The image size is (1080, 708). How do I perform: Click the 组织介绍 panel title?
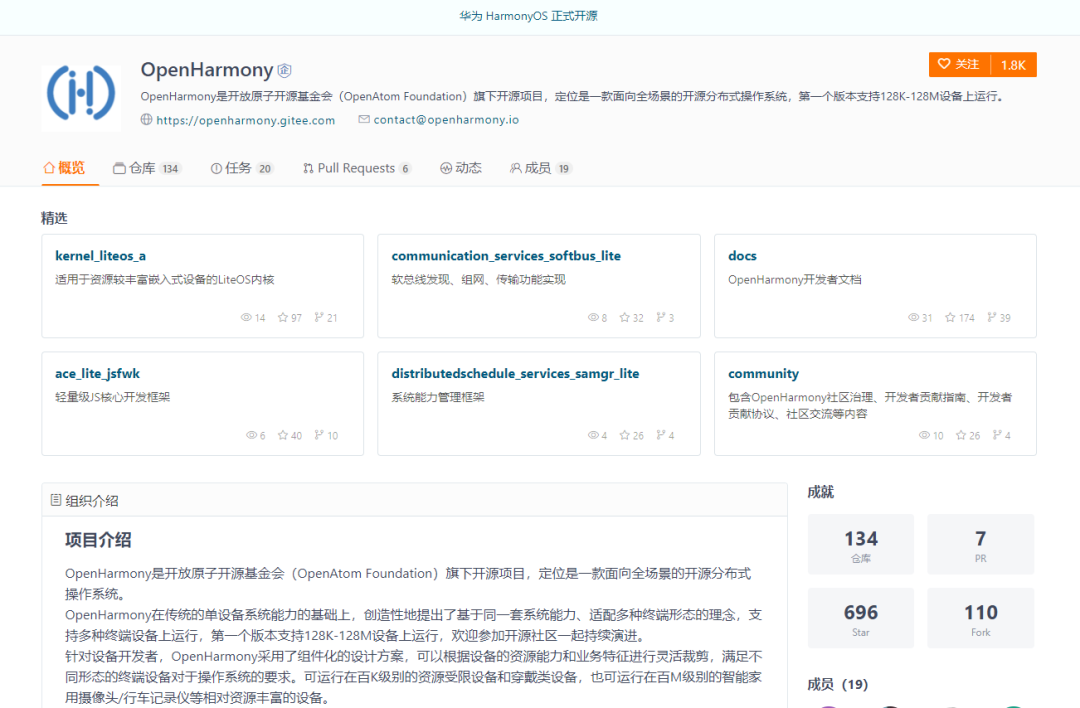coord(92,501)
